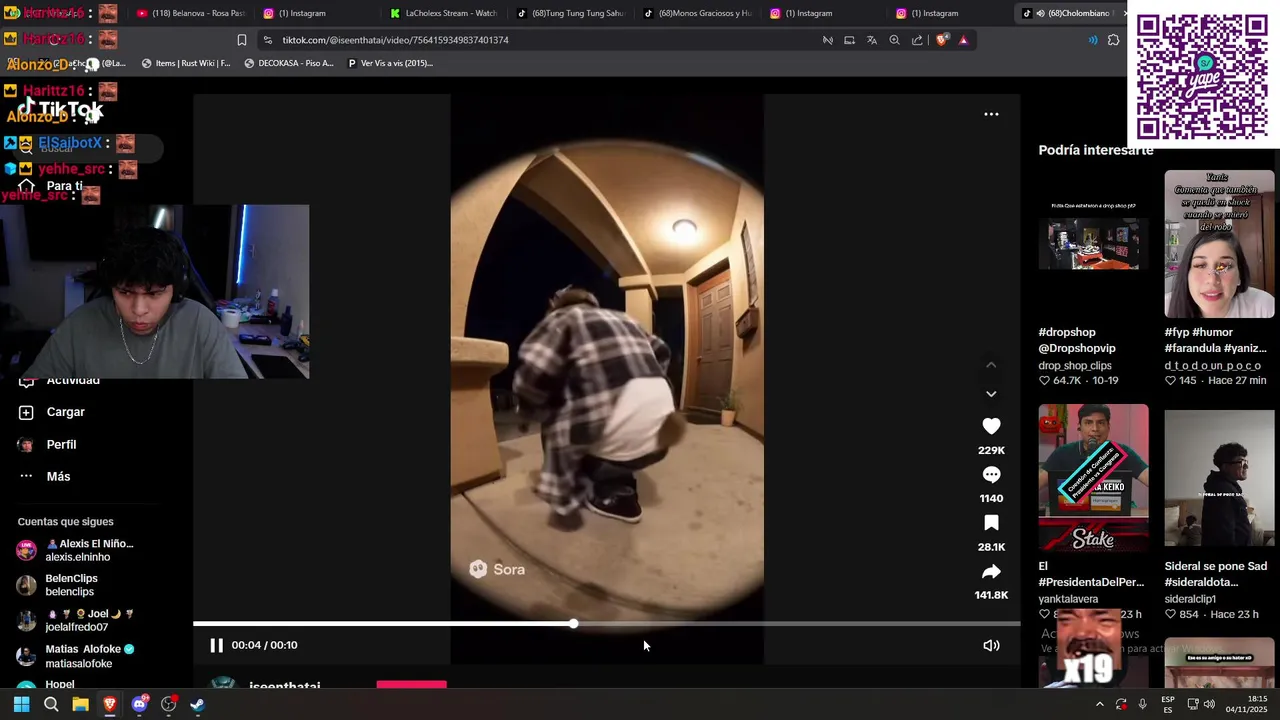
Task: Open the Stake Presidenta recommended video thumbnail
Action: [x=1093, y=478]
